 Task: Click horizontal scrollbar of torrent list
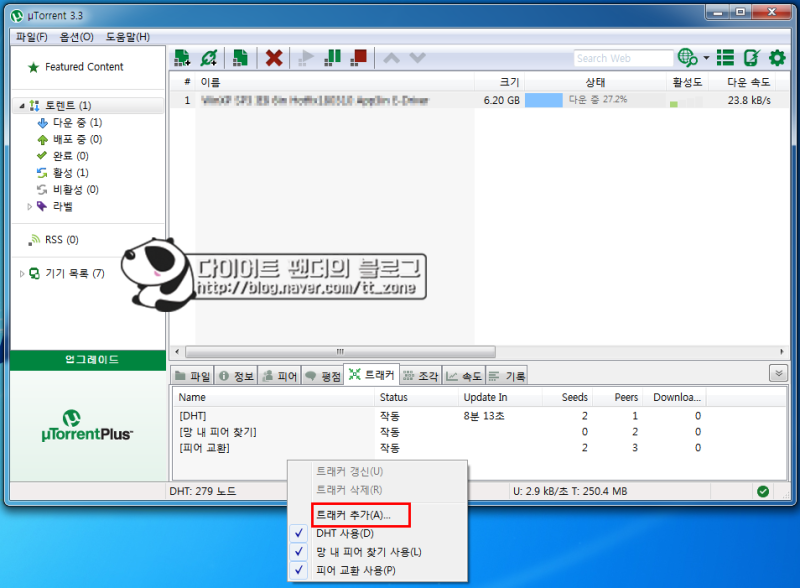pos(340,352)
